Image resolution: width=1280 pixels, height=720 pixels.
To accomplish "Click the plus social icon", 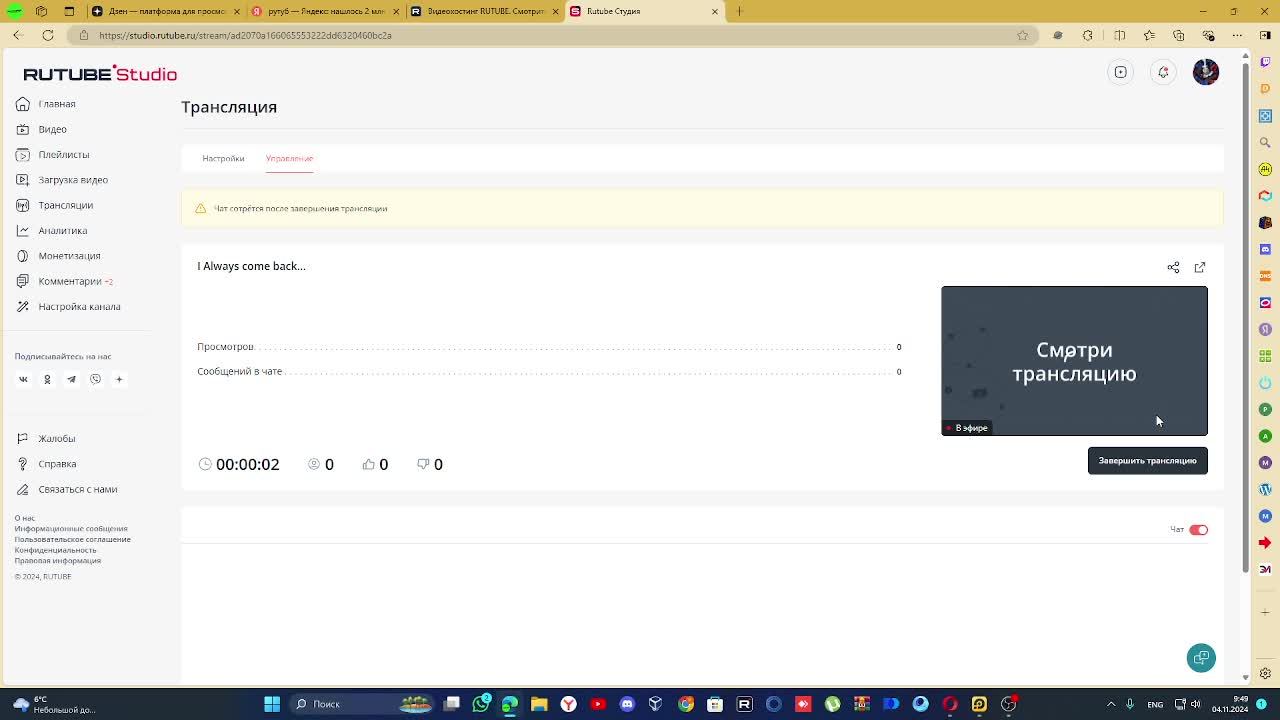I will click(119, 379).
